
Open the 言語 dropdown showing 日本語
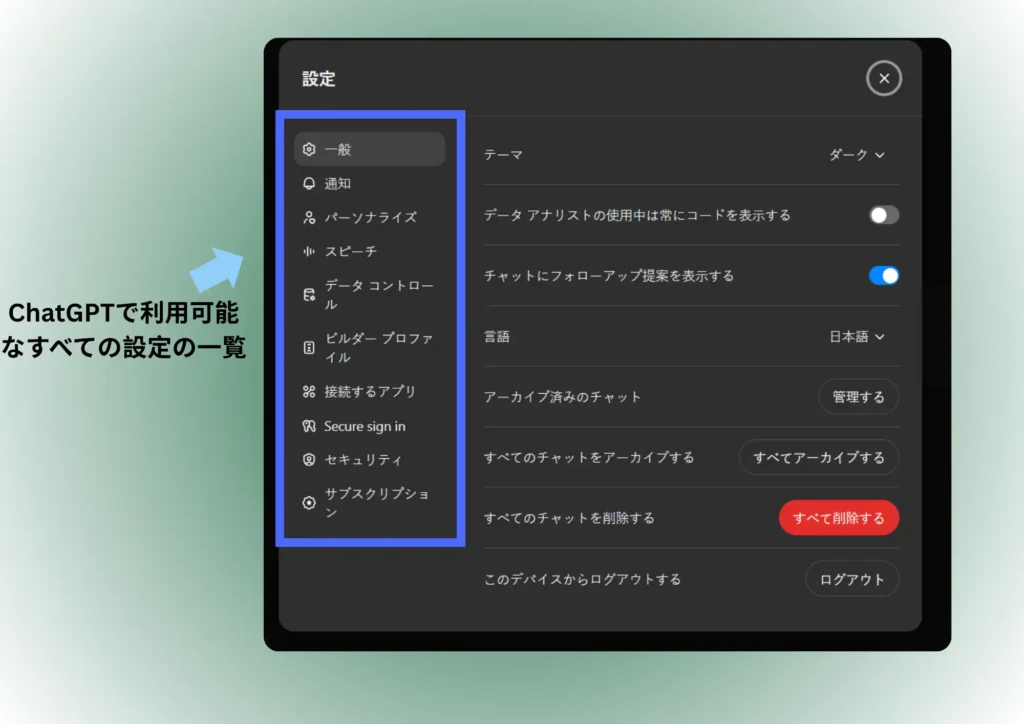click(857, 336)
